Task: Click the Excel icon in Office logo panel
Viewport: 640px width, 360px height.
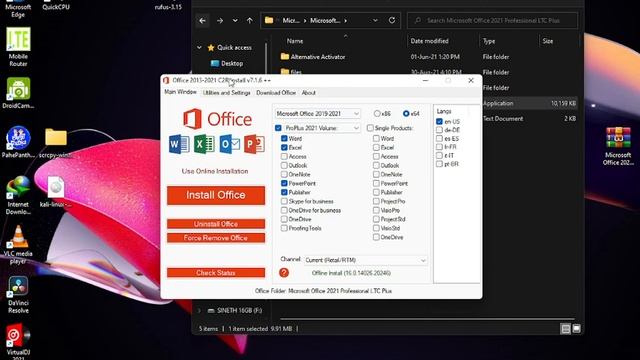Action: point(204,144)
